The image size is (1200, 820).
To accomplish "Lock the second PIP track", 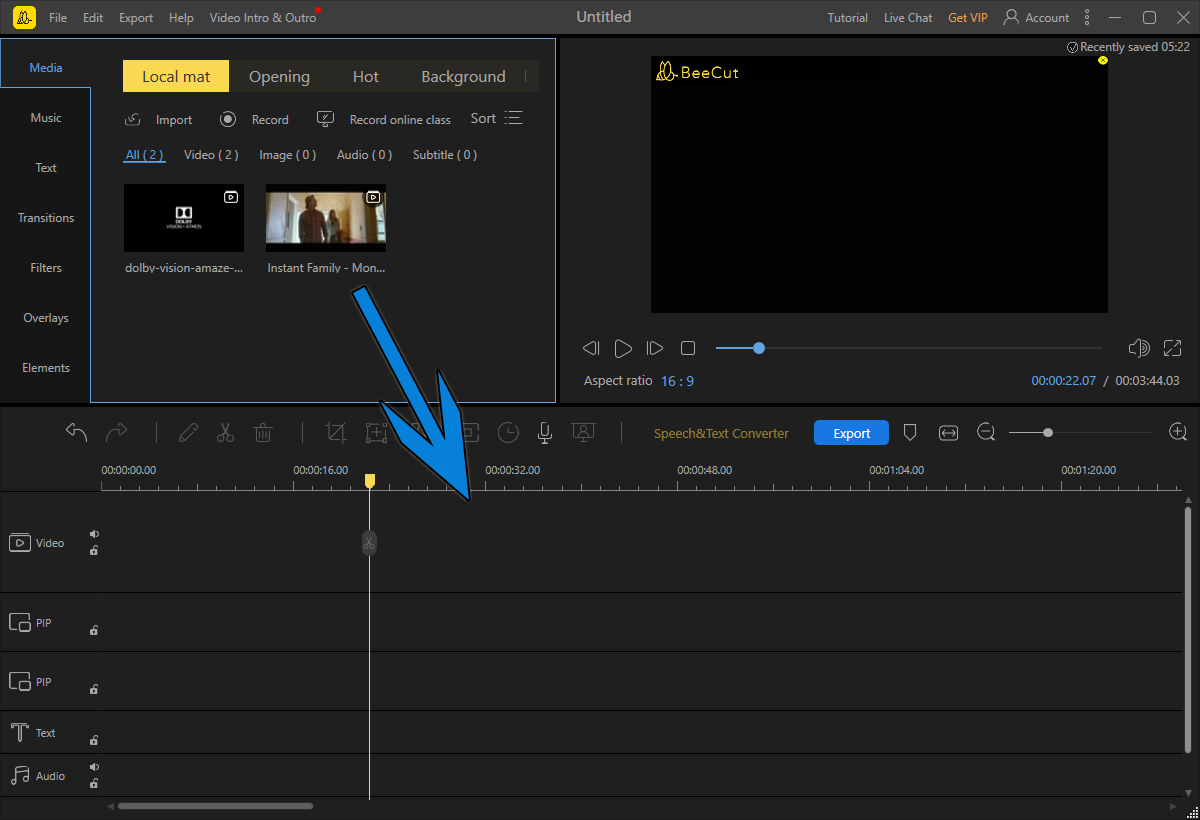I will [x=94, y=689].
